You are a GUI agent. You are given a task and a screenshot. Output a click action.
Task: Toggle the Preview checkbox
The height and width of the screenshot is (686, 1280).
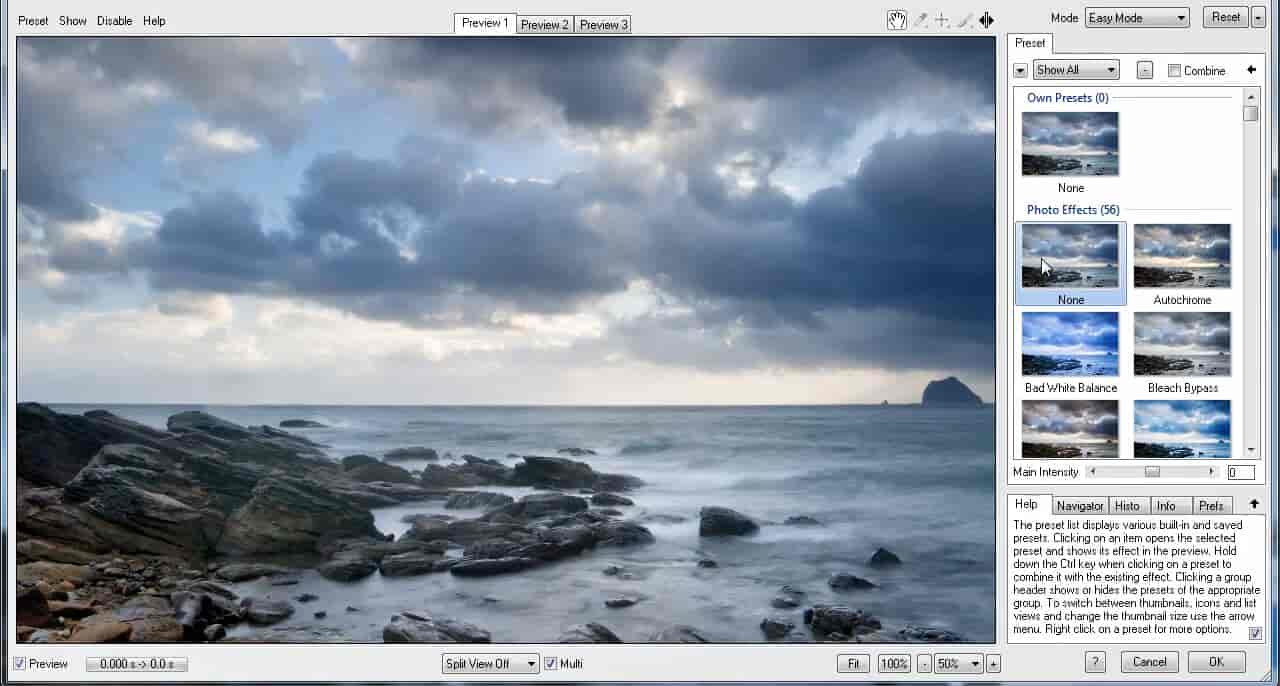[x=20, y=663]
